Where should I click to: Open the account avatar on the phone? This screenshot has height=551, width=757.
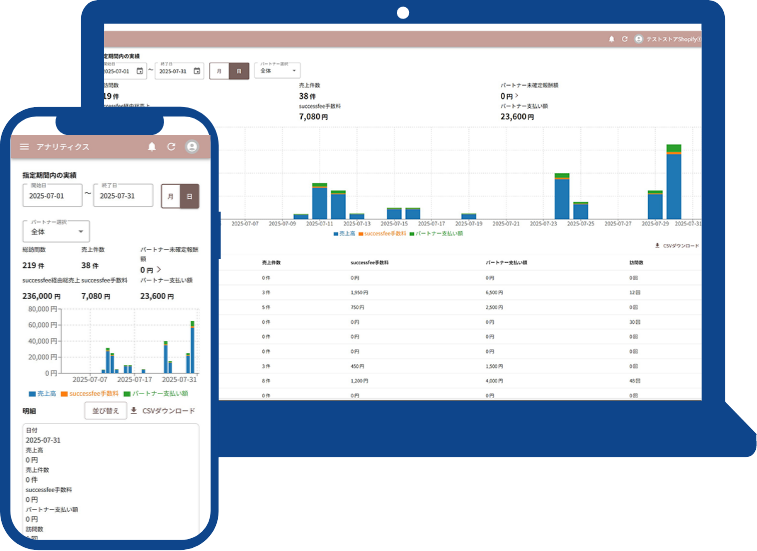(192, 147)
